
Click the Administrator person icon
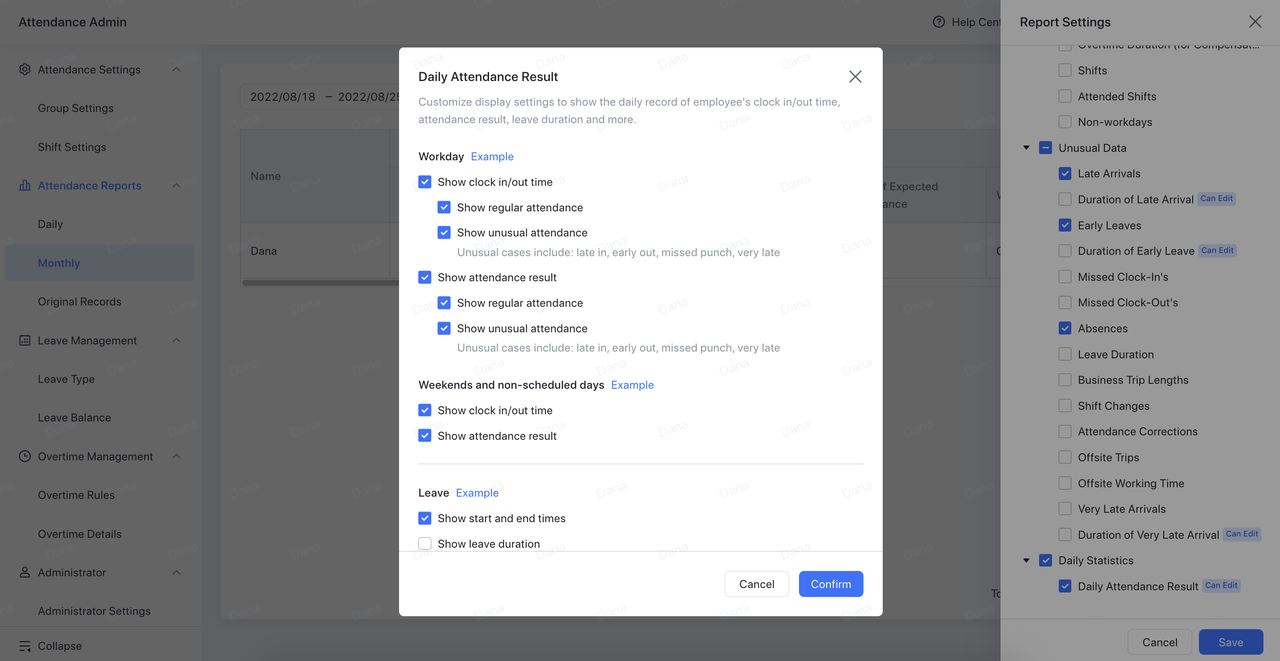[x=25, y=573]
